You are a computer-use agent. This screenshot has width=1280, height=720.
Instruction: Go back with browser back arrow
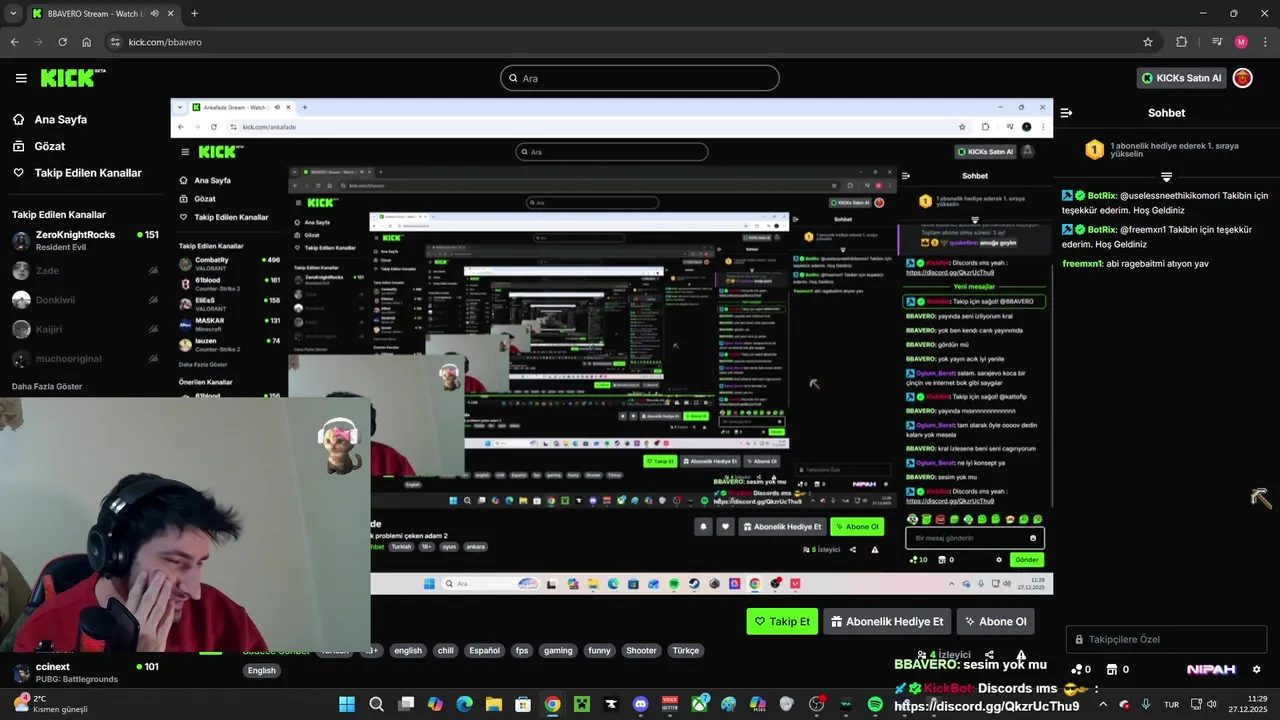click(14, 42)
